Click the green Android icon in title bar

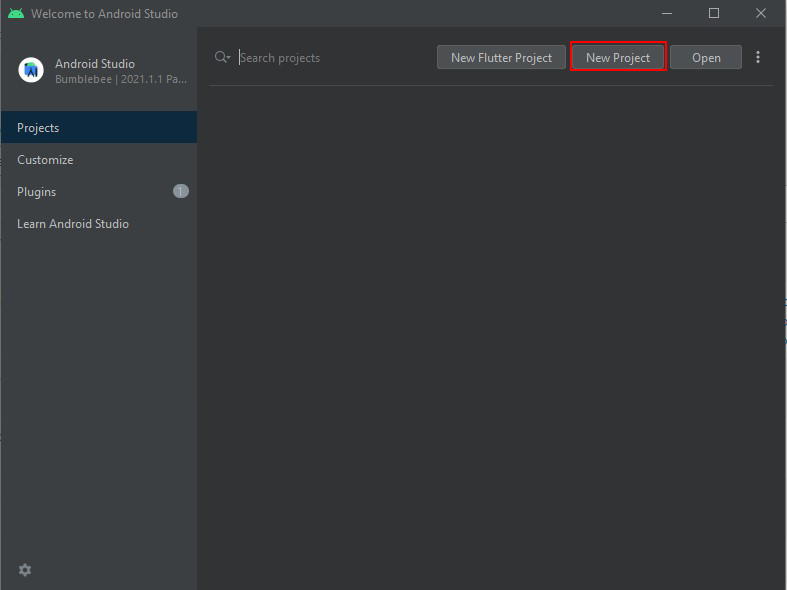point(16,14)
